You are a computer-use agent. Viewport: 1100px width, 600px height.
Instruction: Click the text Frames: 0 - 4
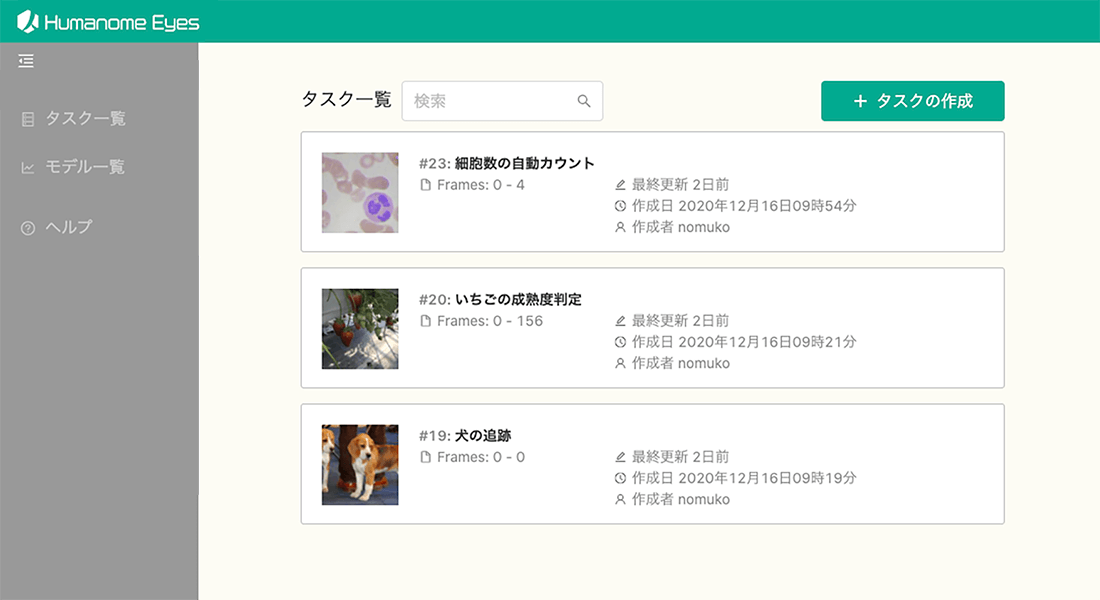[x=481, y=185]
